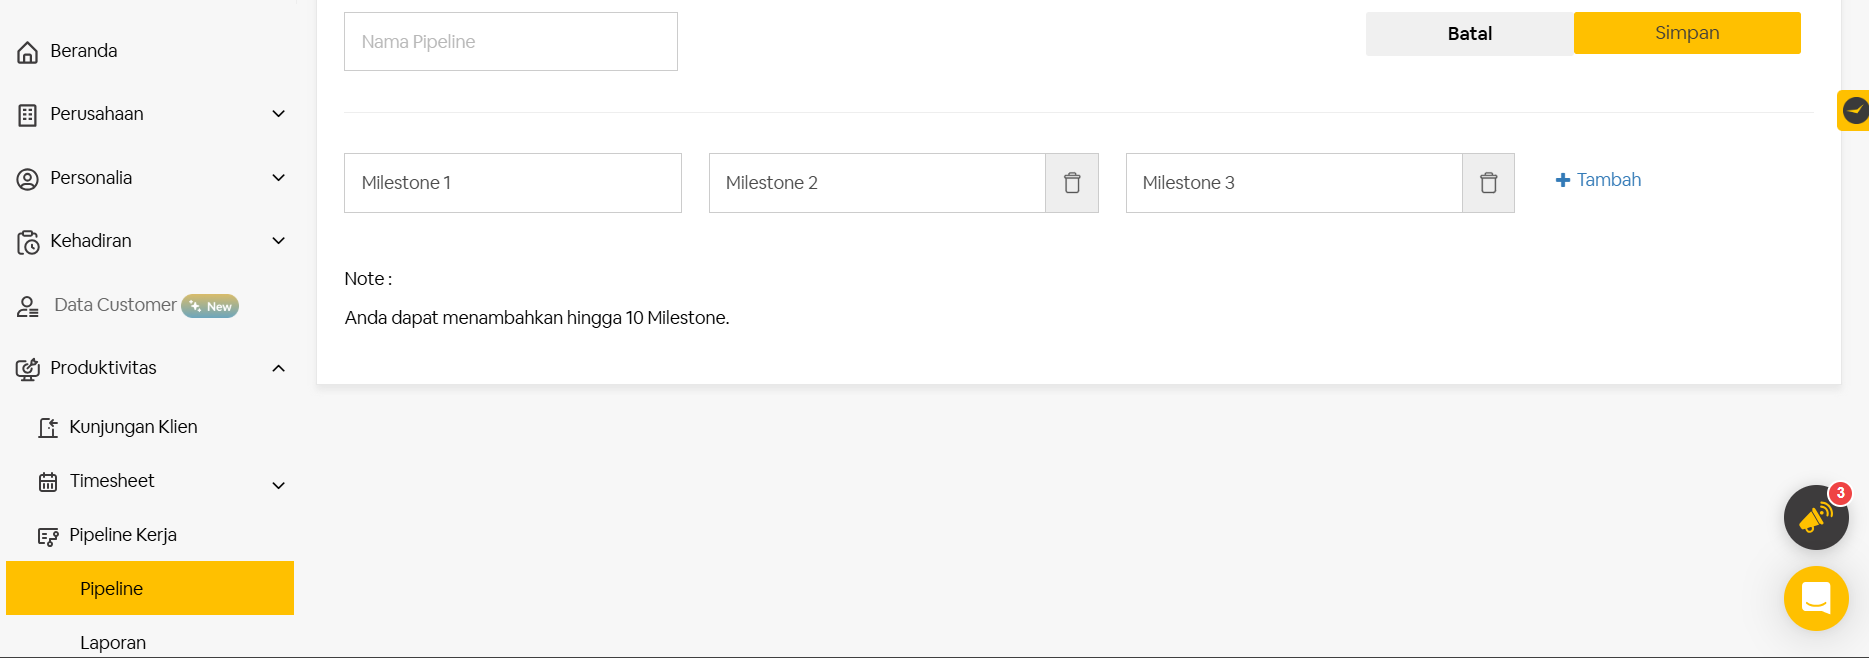The image size is (1869, 658).
Task: Expand the Personalia menu chevron
Action: tap(279, 178)
